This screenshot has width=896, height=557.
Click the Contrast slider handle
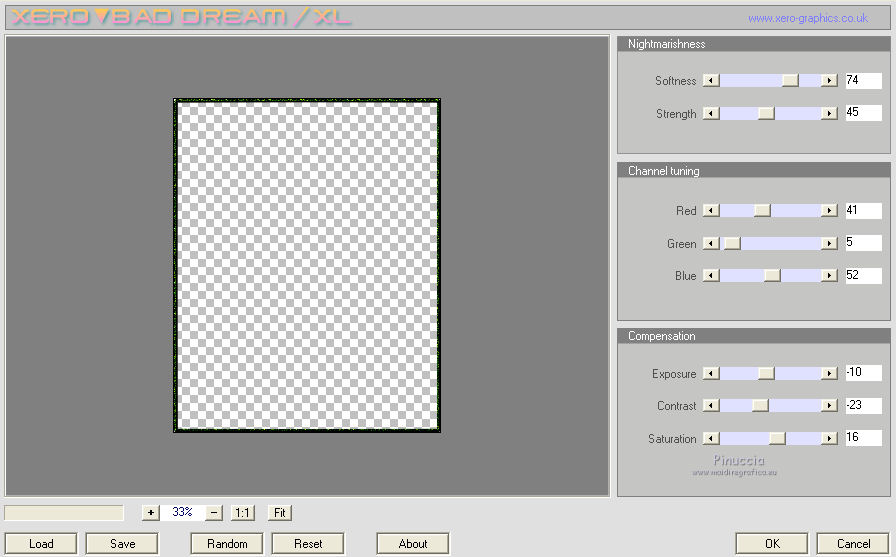[x=761, y=406]
